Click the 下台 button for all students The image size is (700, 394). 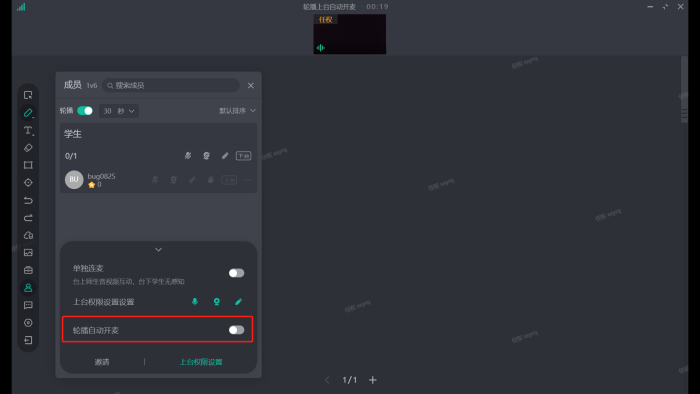point(243,156)
